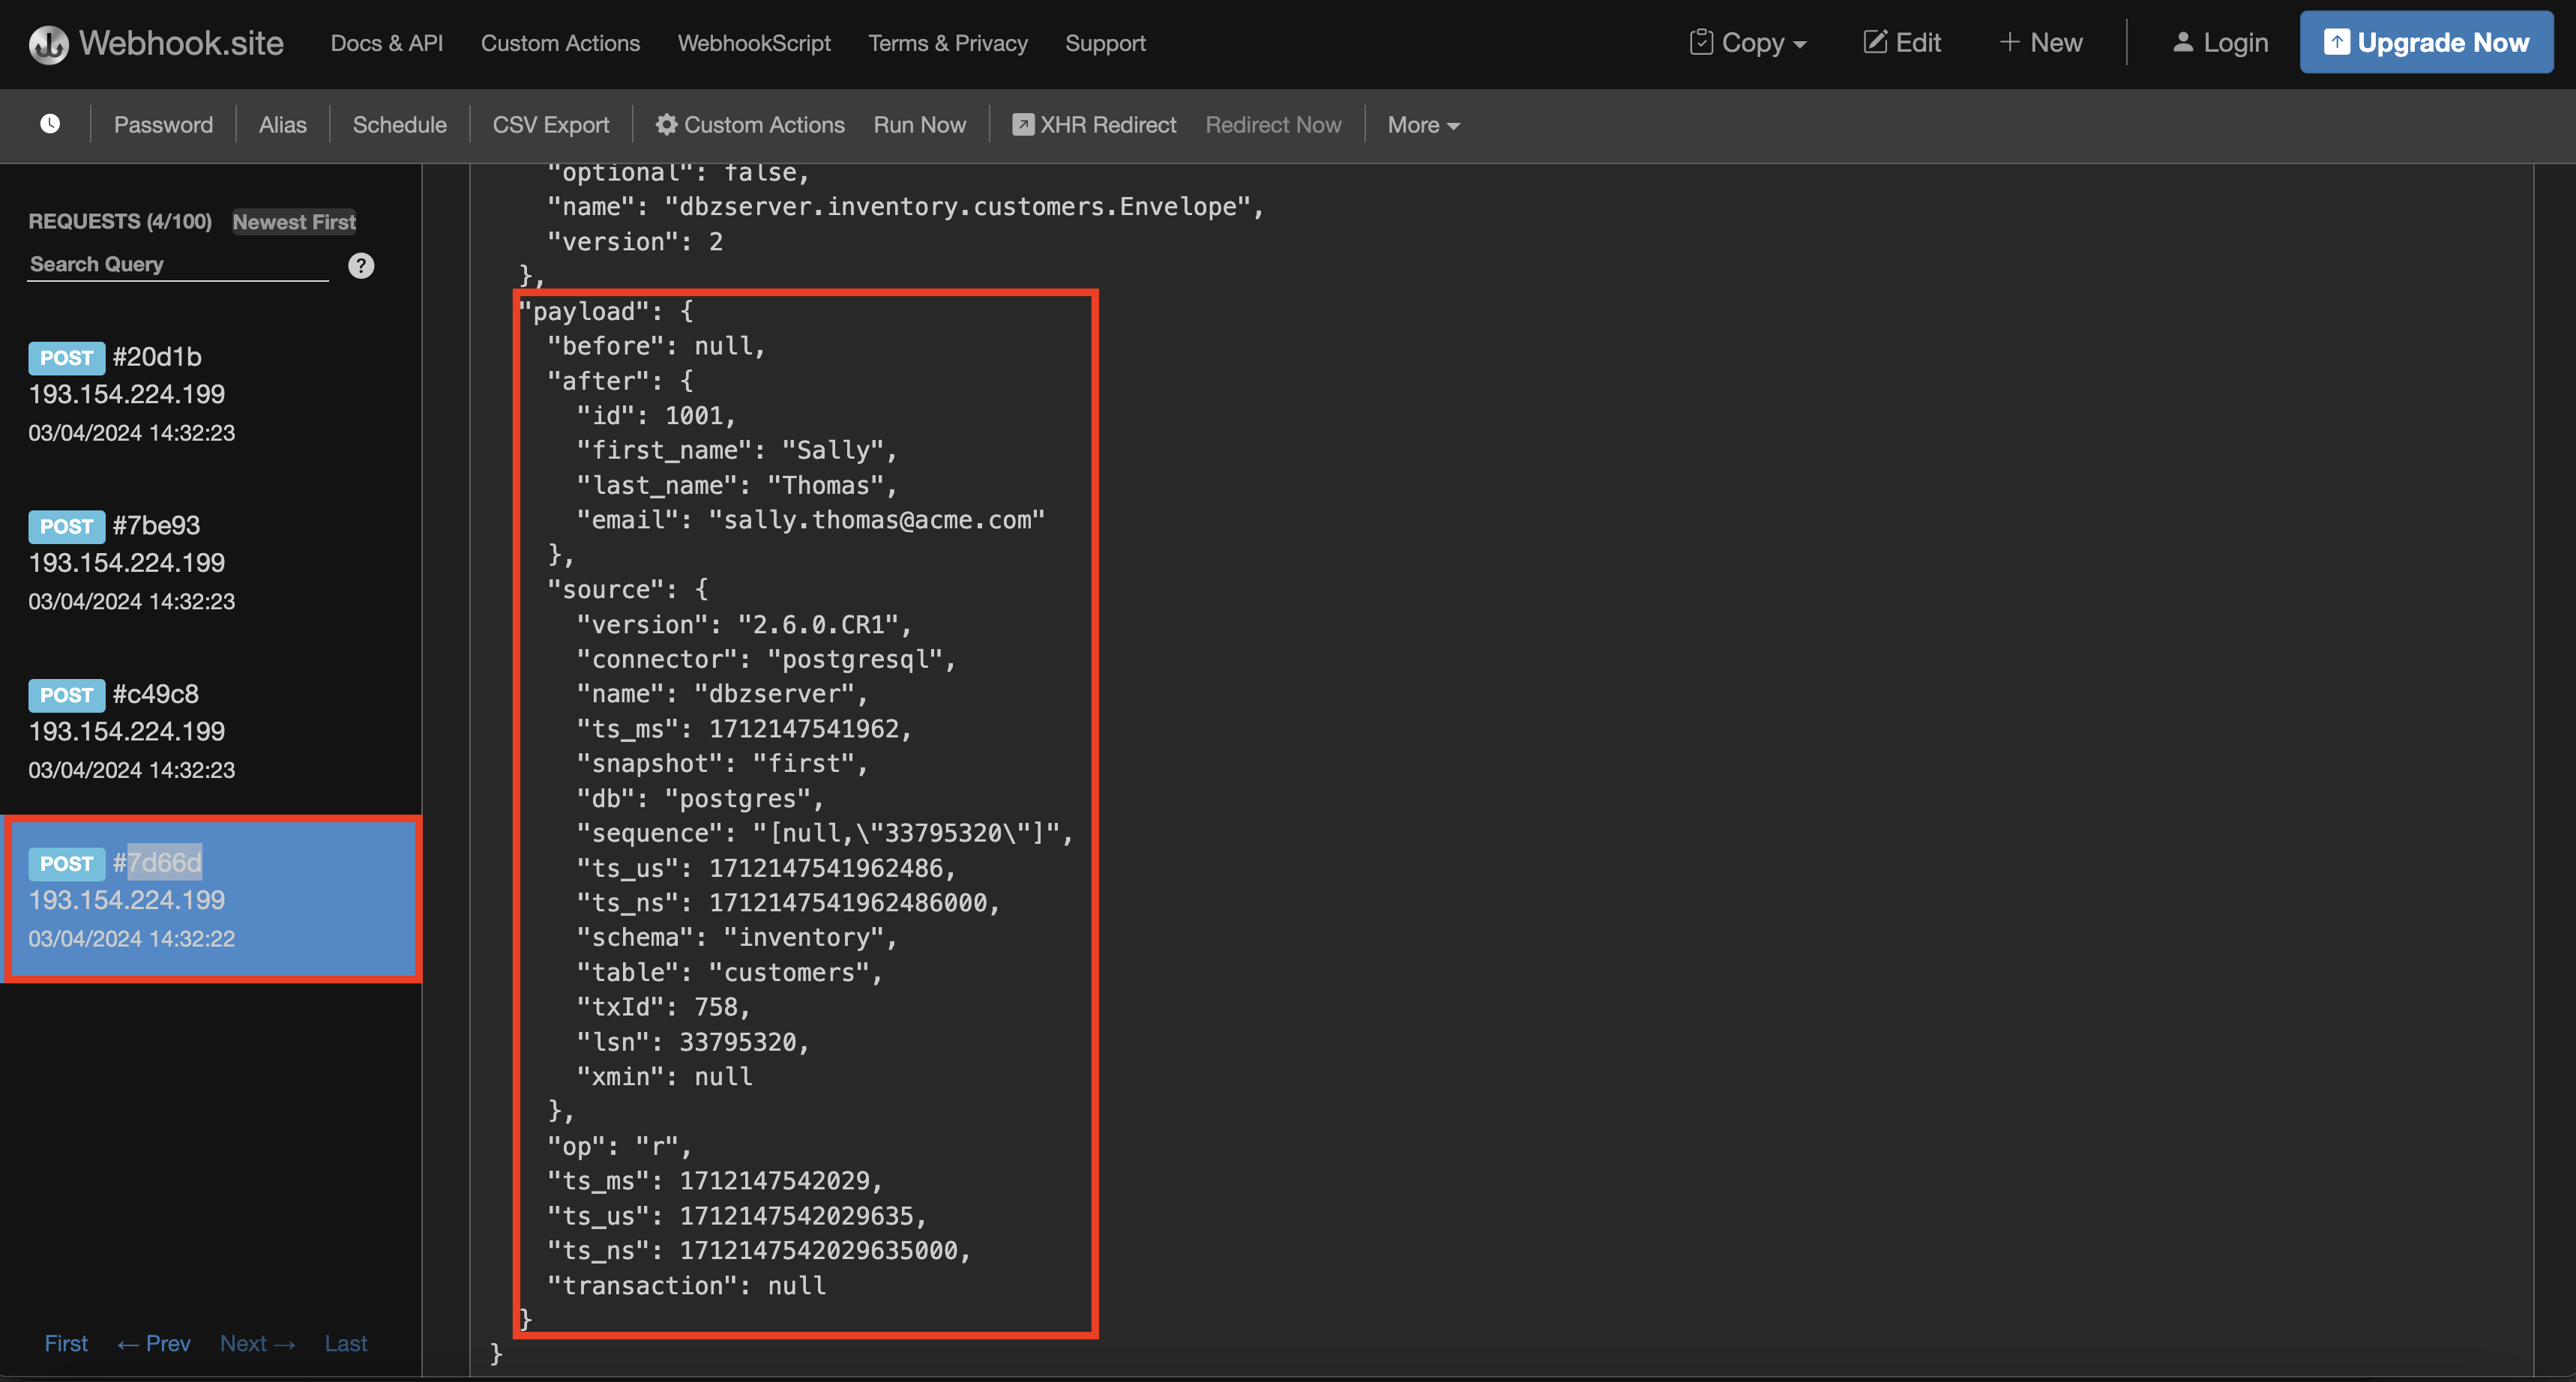Click the Webhook.site logo icon

(48, 43)
